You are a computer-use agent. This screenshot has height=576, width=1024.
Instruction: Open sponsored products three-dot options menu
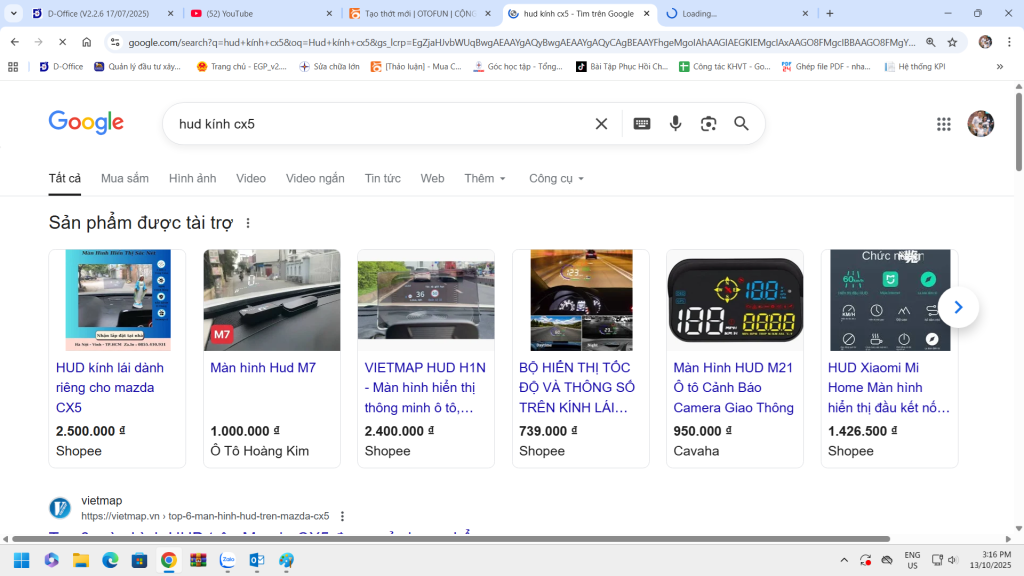coord(248,223)
